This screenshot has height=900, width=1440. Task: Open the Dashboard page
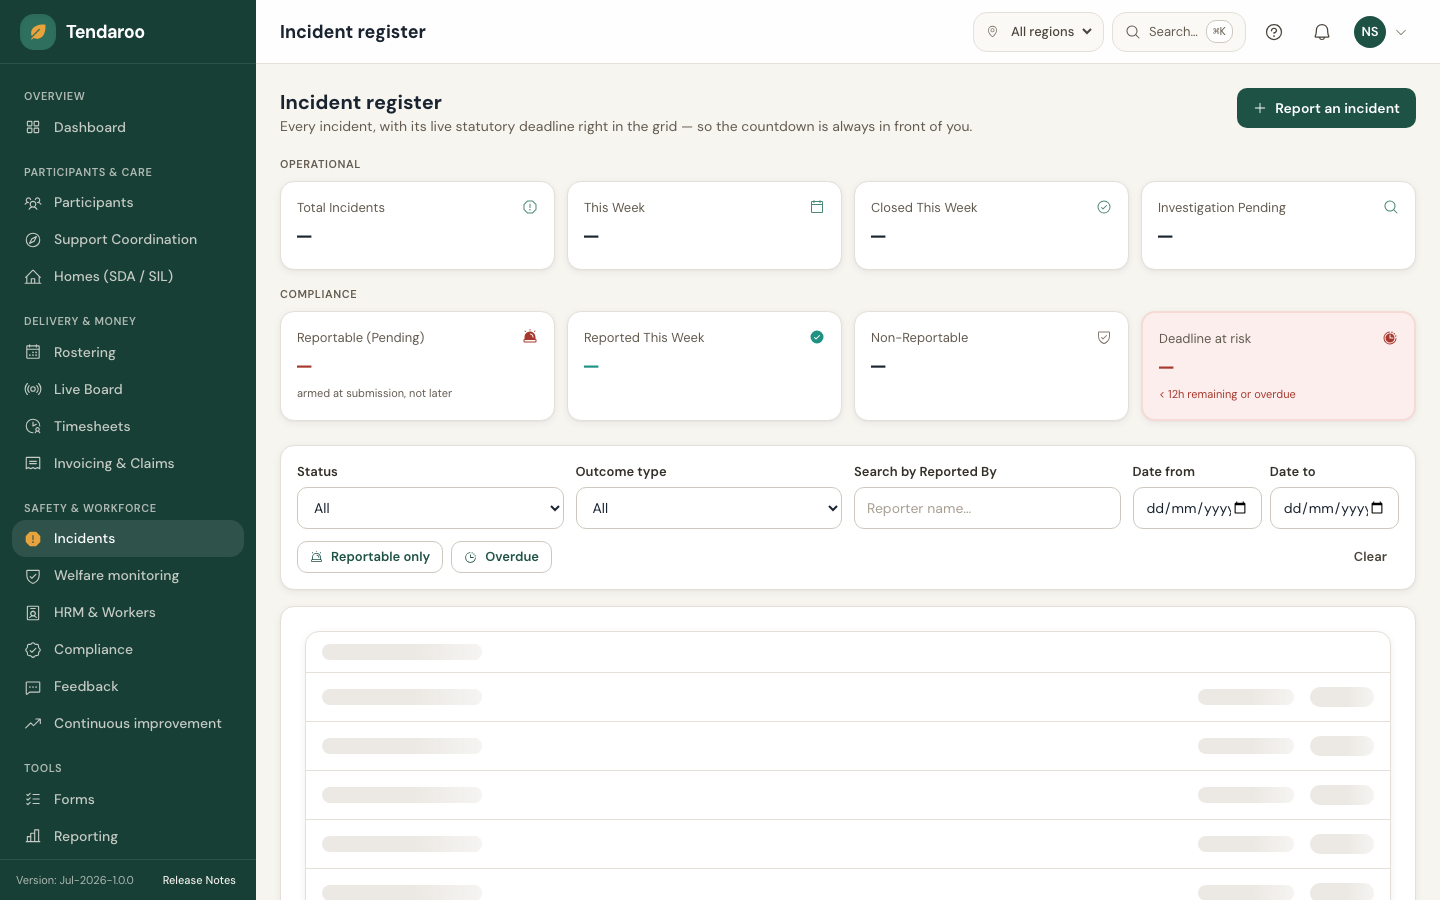coord(128,127)
